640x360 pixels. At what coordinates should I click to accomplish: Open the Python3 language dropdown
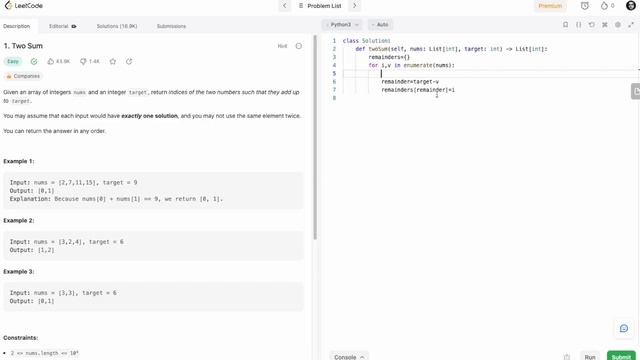pyautogui.click(x=342, y=25)
